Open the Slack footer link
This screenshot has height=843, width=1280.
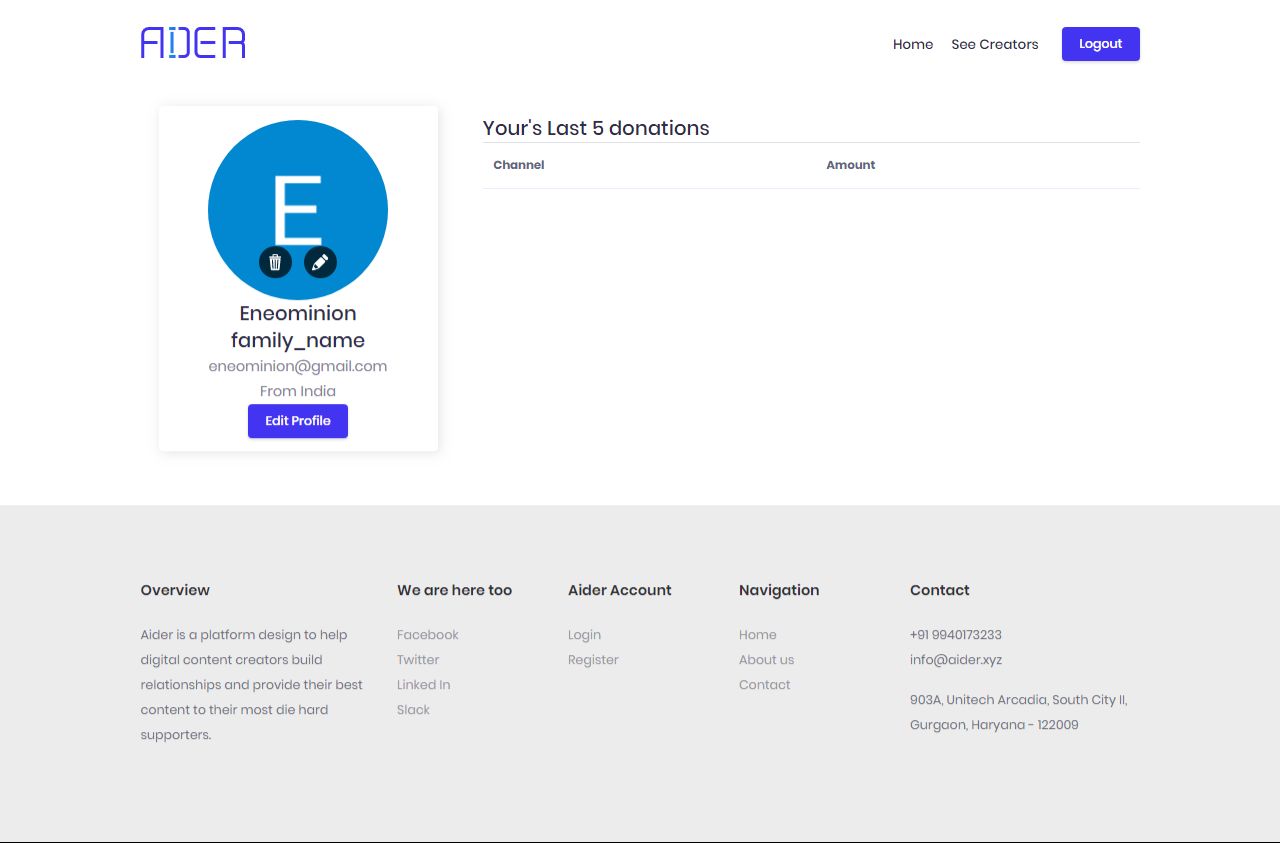point(413,710)
